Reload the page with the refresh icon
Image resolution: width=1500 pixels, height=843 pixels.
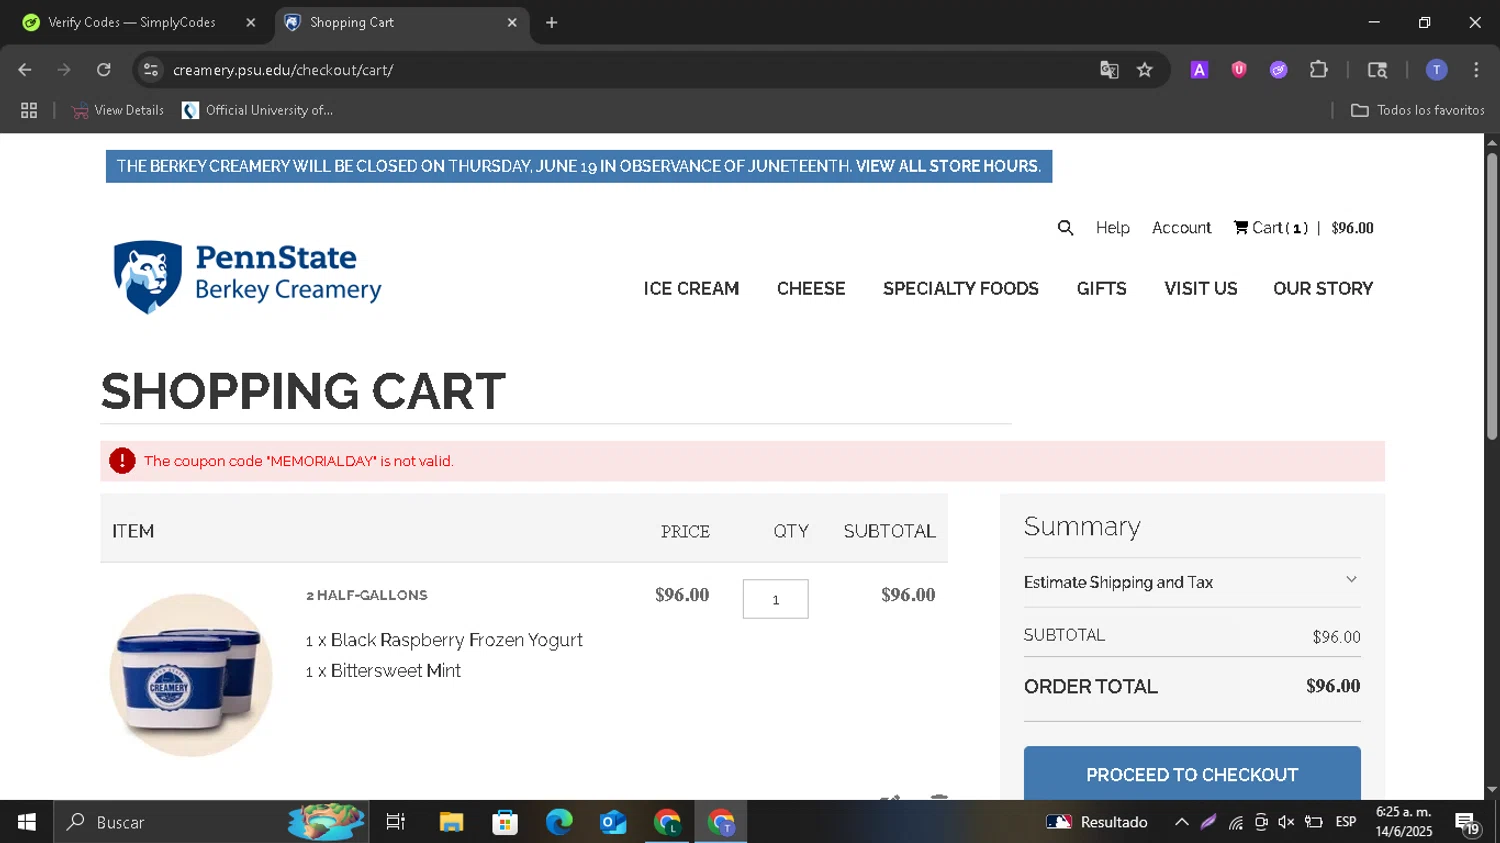point(104,70)
